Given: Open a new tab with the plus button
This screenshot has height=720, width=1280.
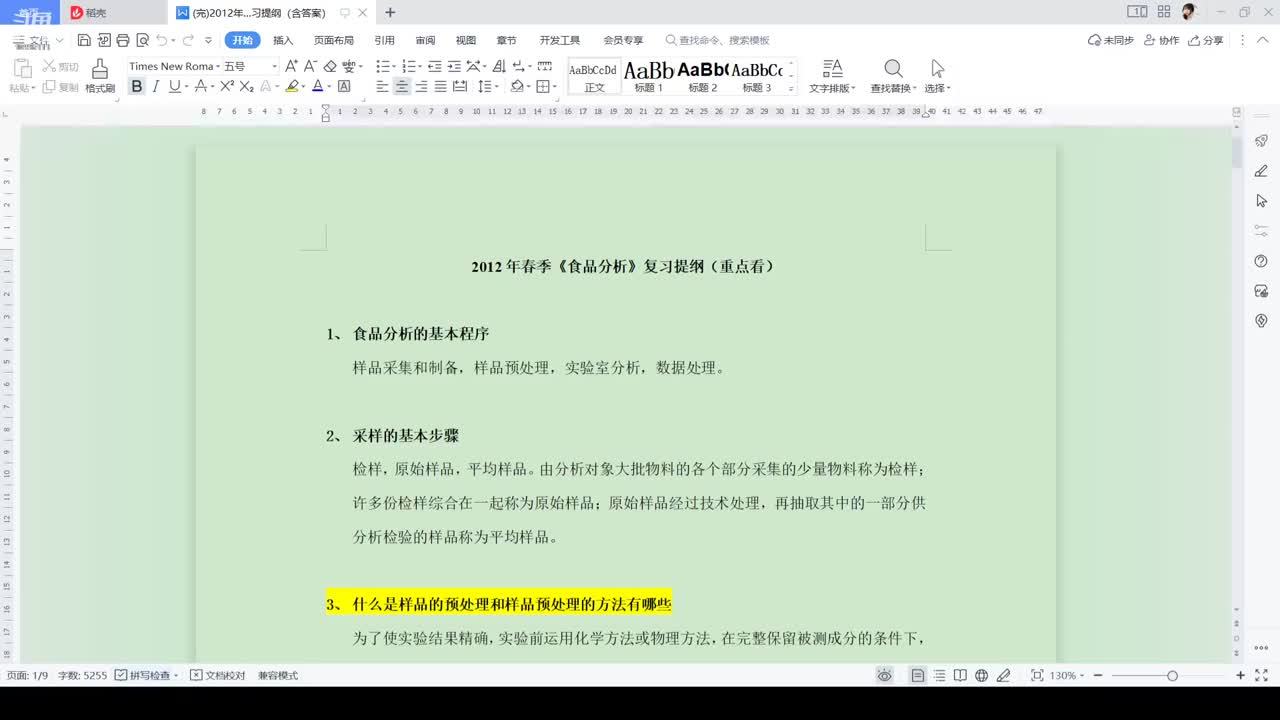Looking at the screenshot, I should point(390,12).
